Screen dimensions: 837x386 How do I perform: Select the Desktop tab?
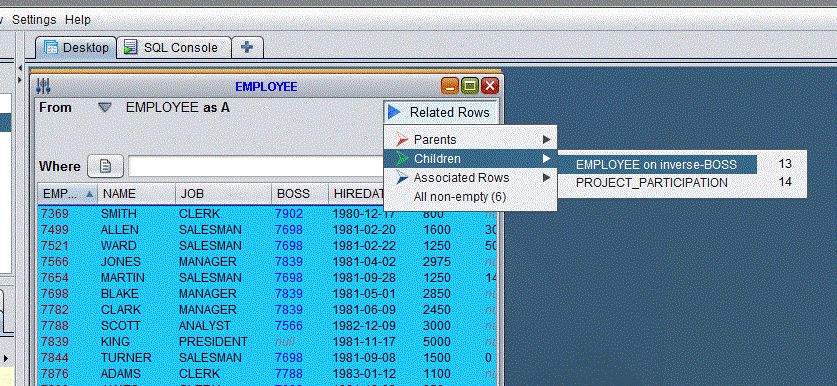pos(77,48)
